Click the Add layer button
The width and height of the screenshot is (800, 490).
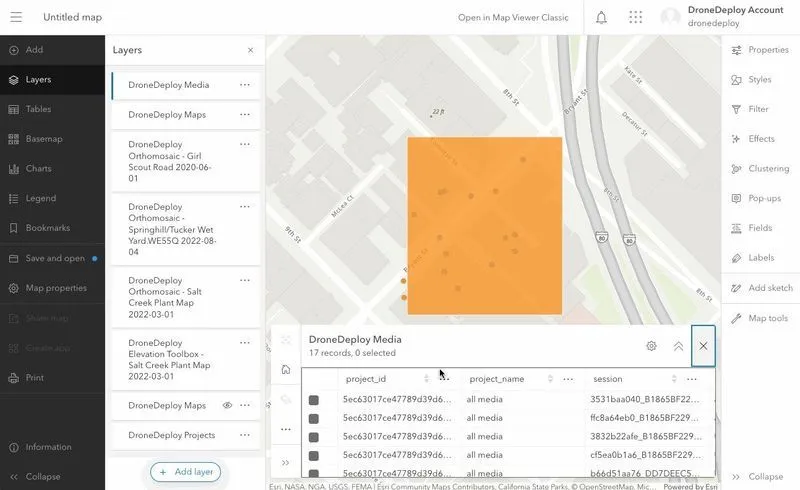pyautogui.click(x=186, y=472)
